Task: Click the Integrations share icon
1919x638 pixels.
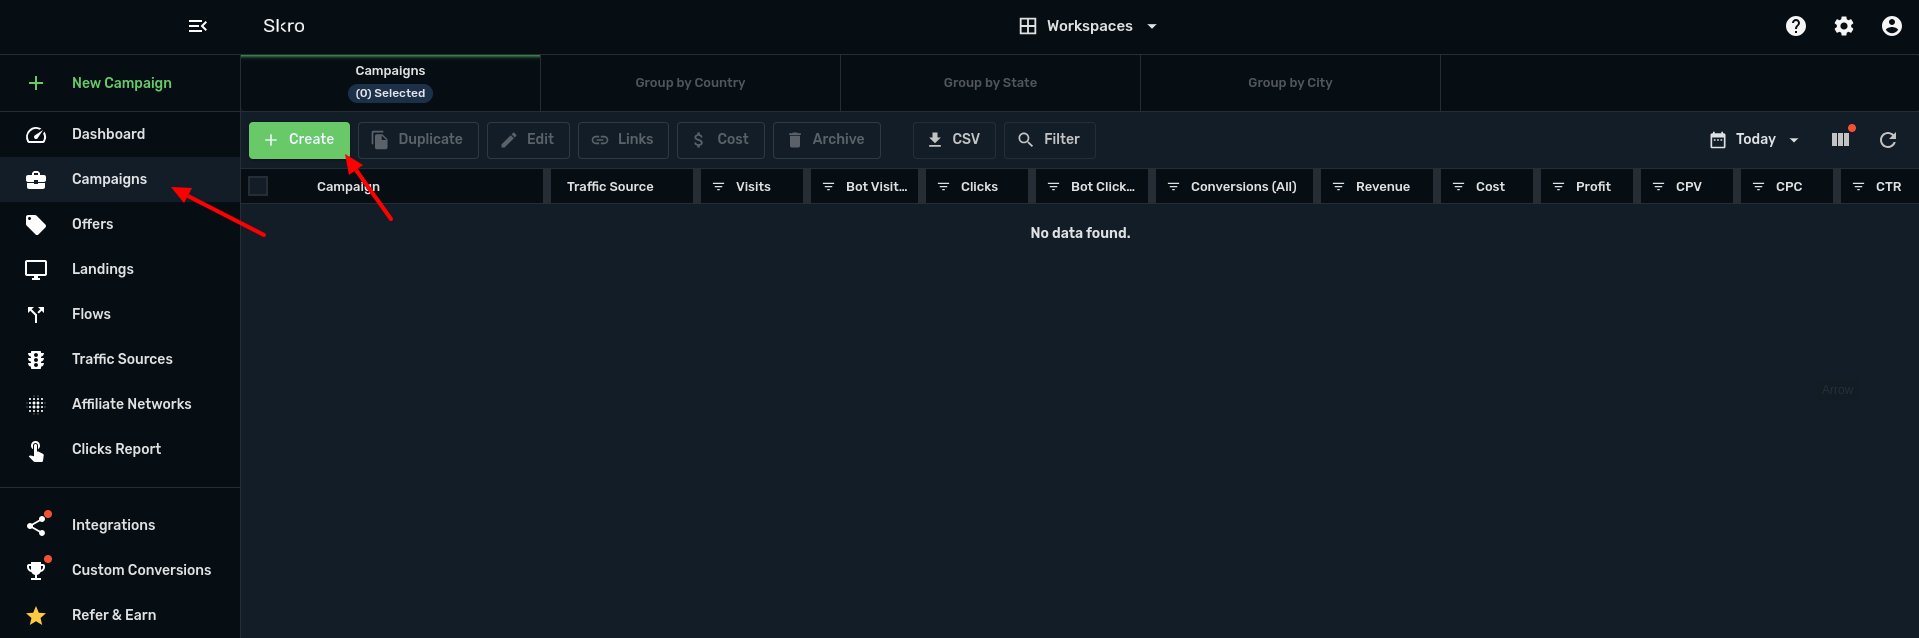Action: point(36,526)
